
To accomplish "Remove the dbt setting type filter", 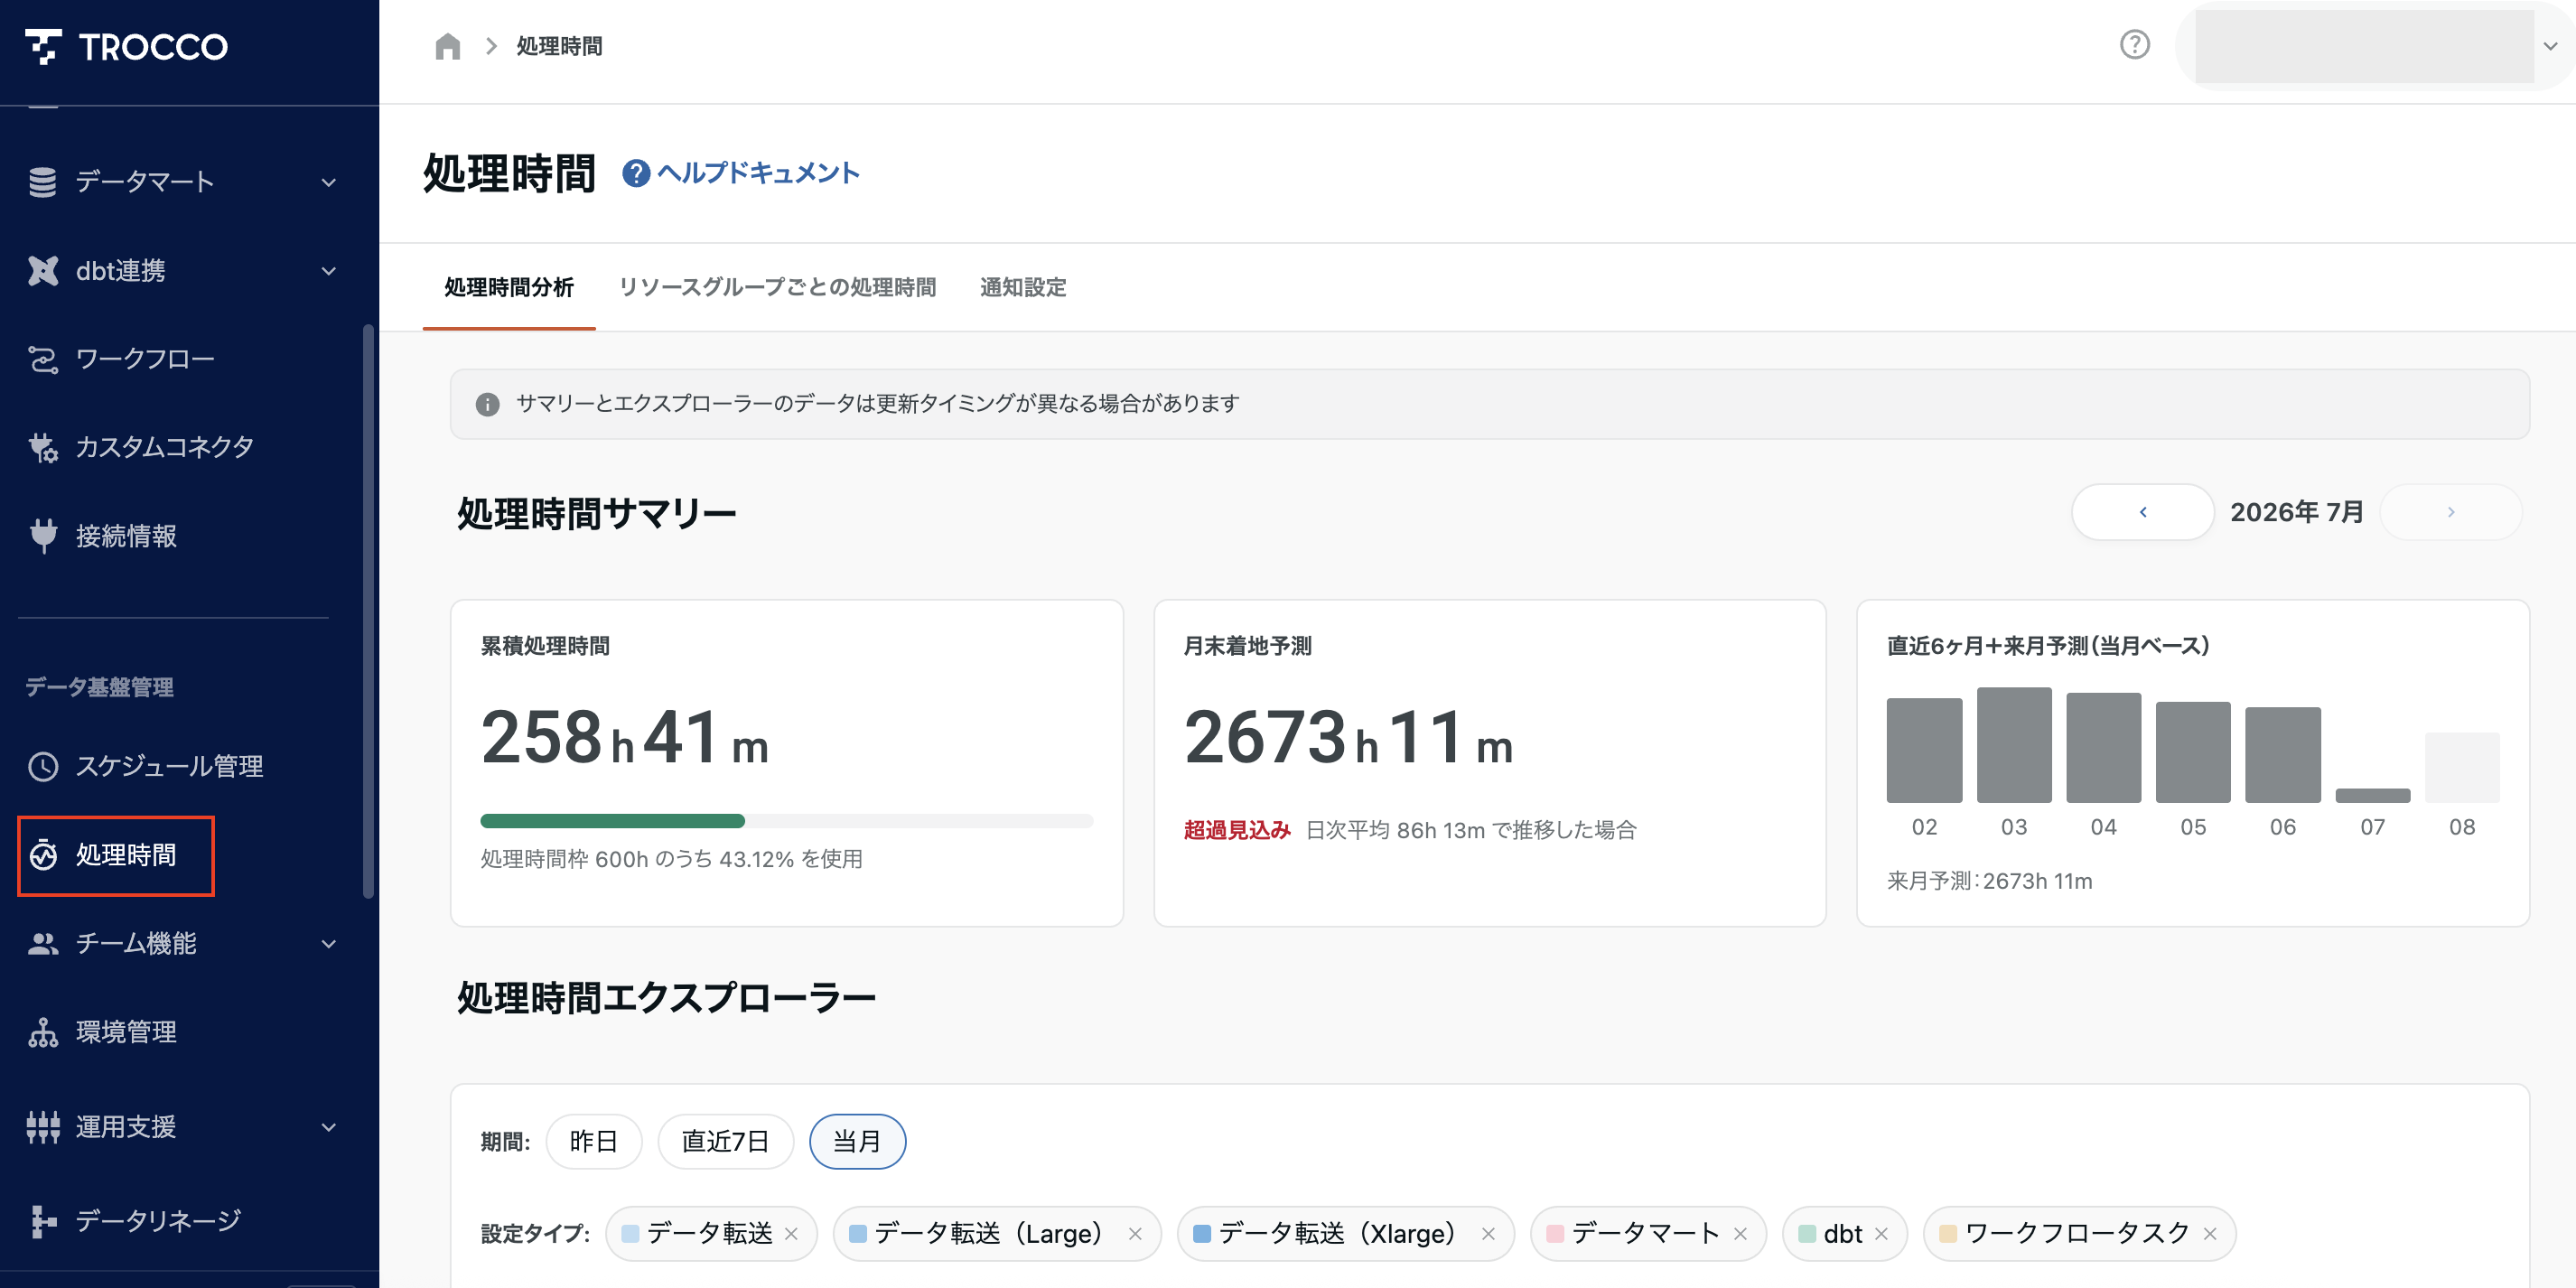I will (x=1881, y=1234).
